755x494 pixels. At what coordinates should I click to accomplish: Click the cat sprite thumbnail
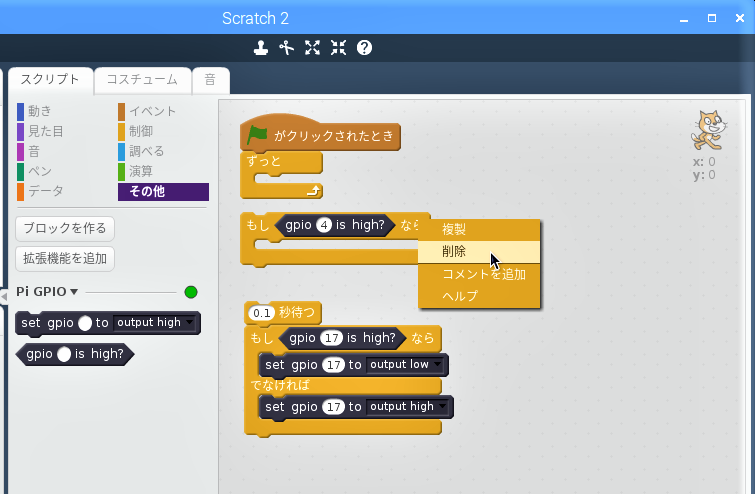(707, 130)
